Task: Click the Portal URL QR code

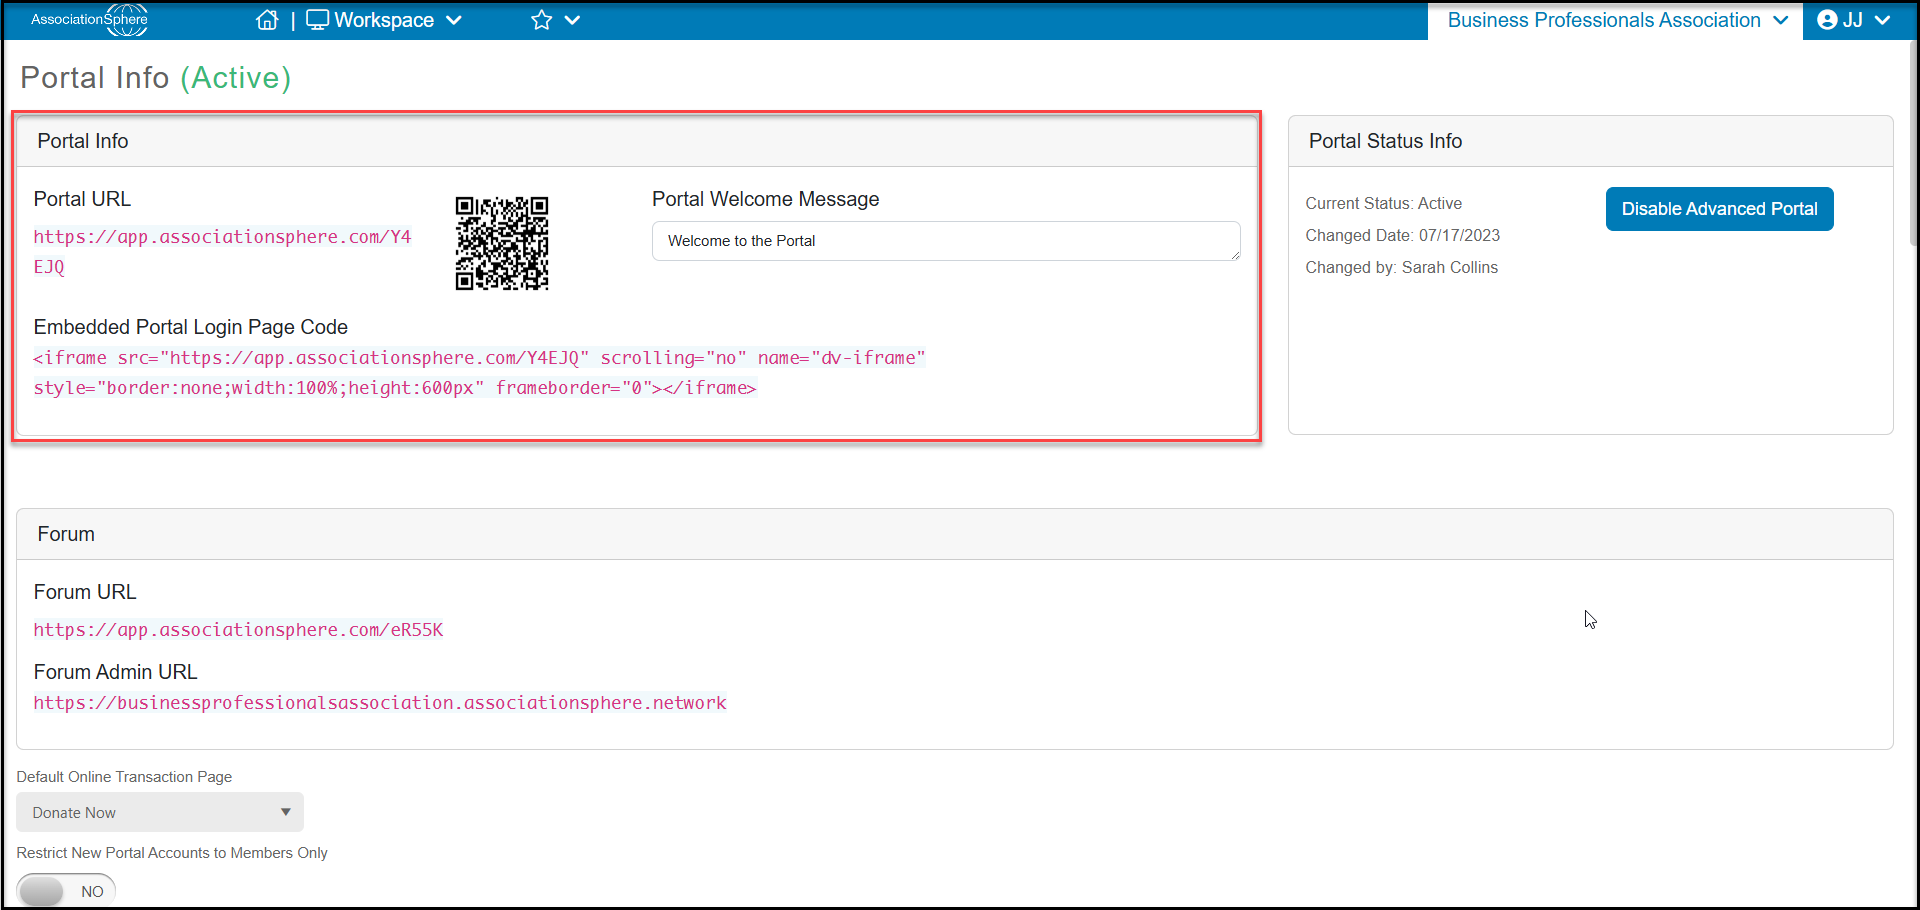Action: [502, 243]
